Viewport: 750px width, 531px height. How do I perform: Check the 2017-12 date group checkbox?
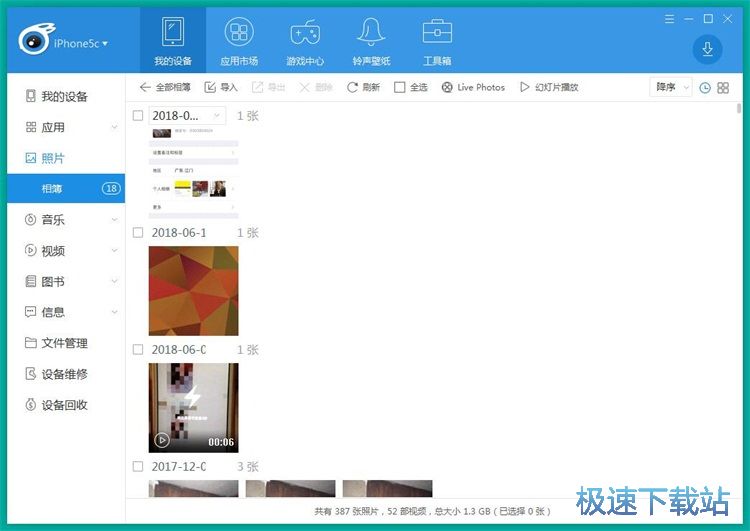click(138, 467)
